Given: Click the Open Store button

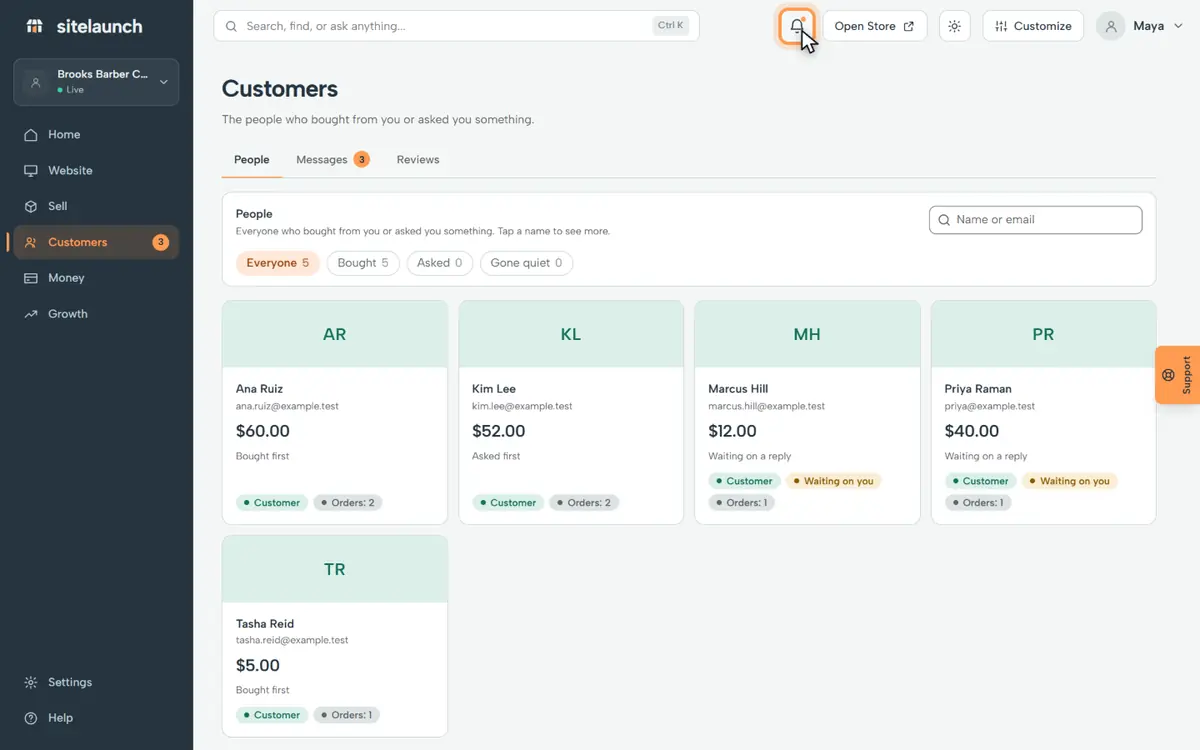Looking at the screenshot, I should click(x=875, y=26).
